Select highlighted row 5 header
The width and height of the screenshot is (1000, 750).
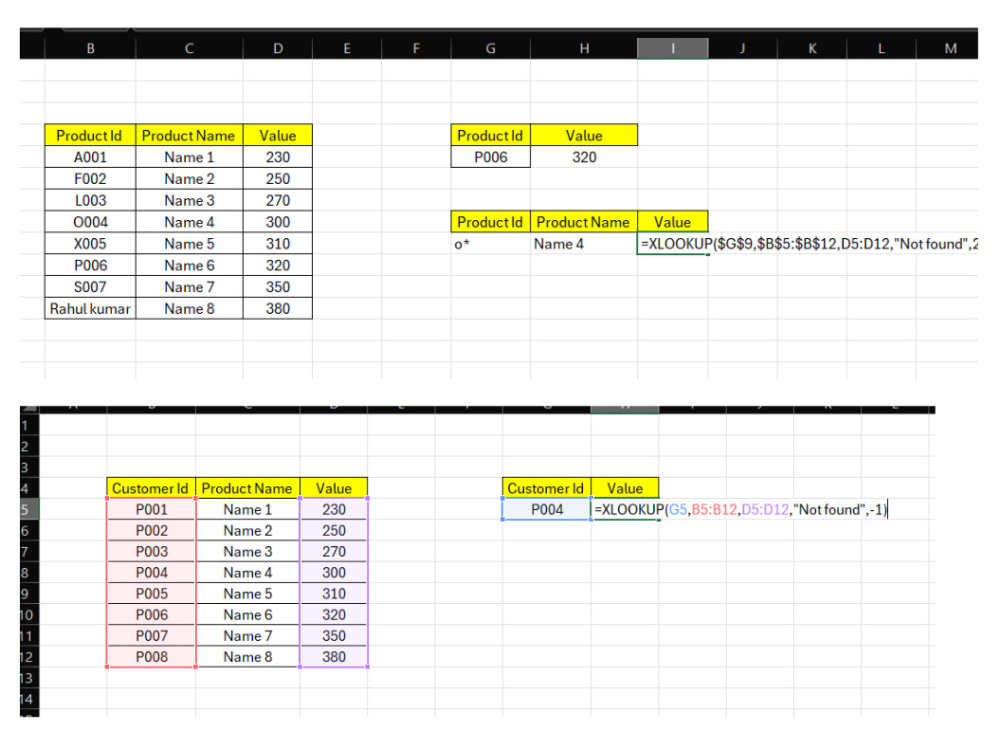point(29,510)
